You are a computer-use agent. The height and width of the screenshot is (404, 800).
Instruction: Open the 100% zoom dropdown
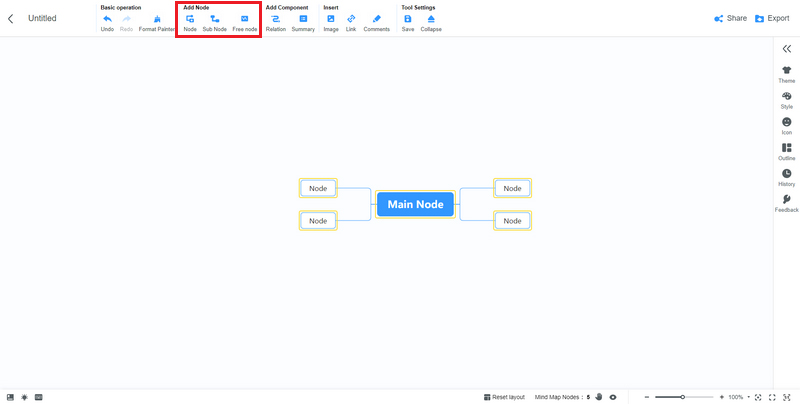pos(739,397)
